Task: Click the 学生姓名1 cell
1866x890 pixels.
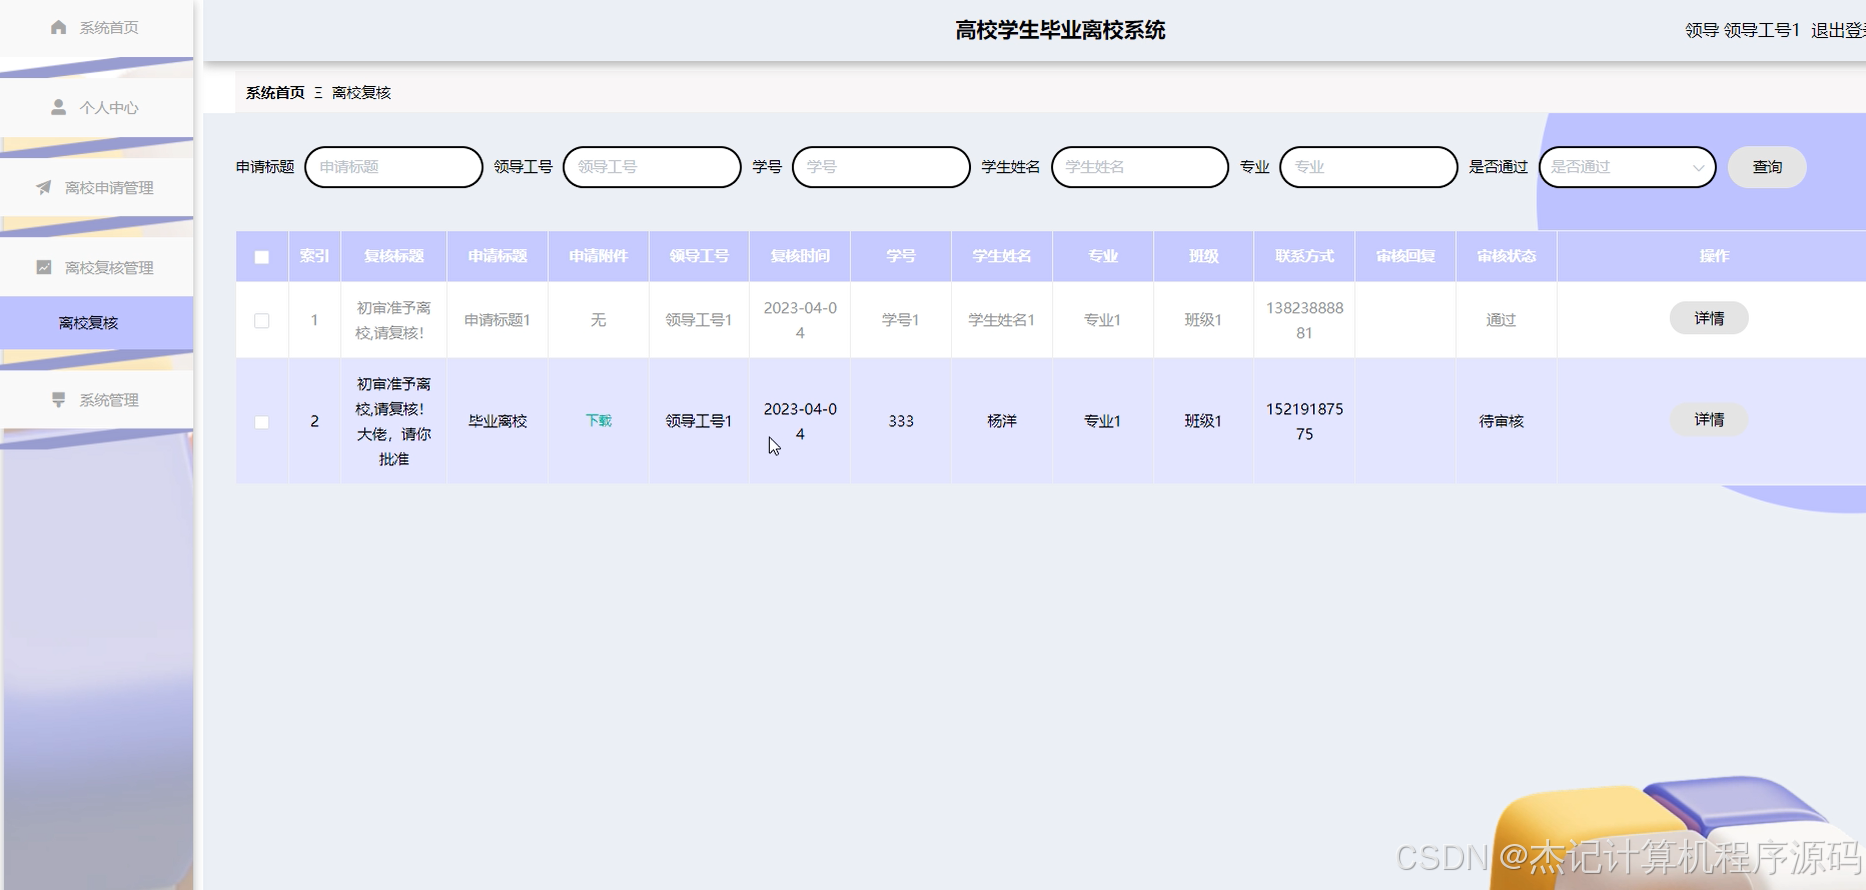Action: [1002, 320]
